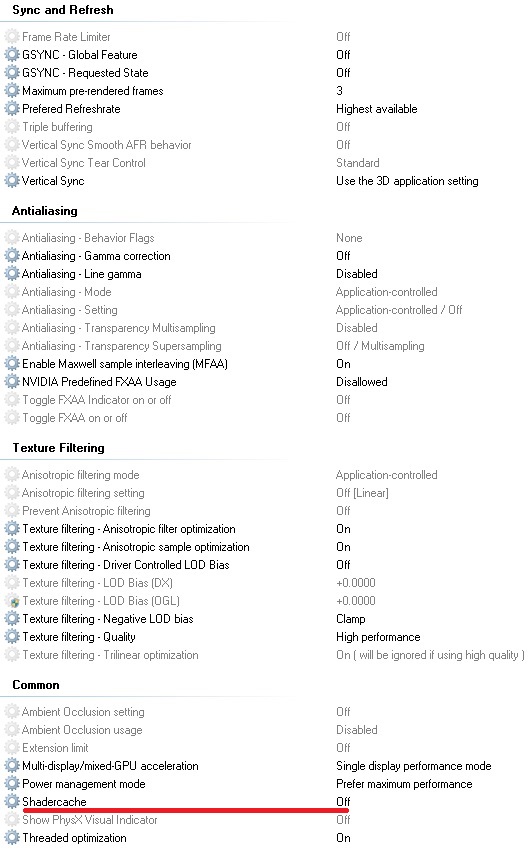Click the 'Clamp' Negative LOD bias value
The width and height of the screenshot is (529, 855).
tap(351, 619)
